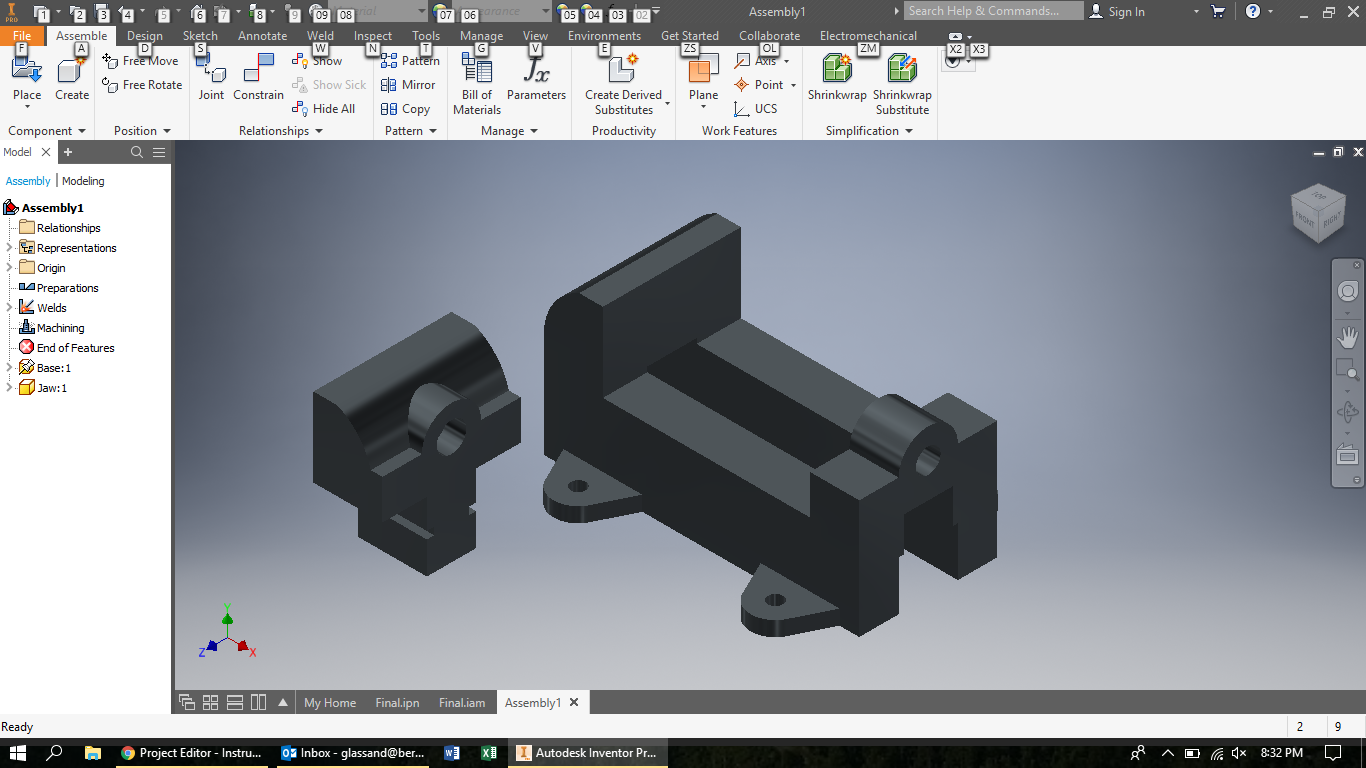Select the Orbit tool in navigation bar

(x=1347, y=412)
